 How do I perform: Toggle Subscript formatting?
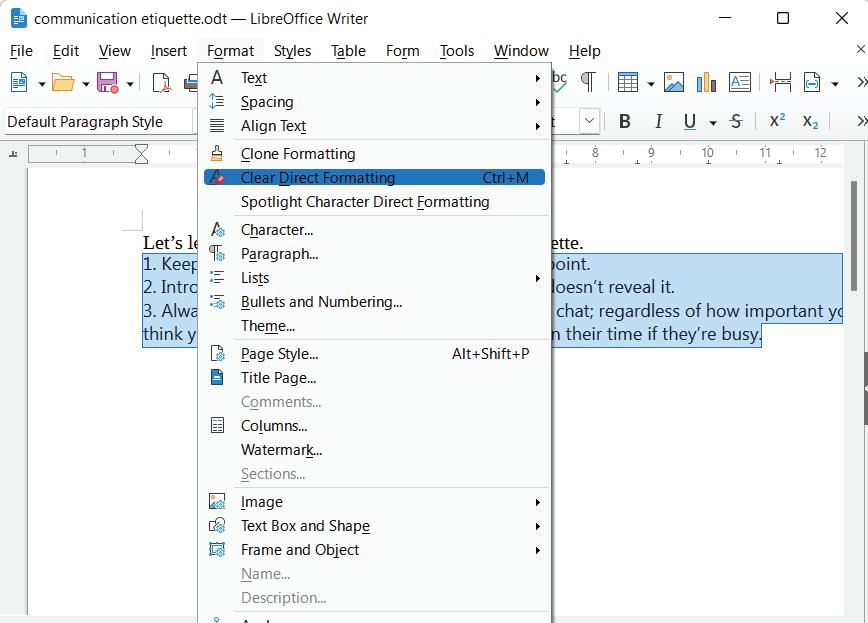810,122
